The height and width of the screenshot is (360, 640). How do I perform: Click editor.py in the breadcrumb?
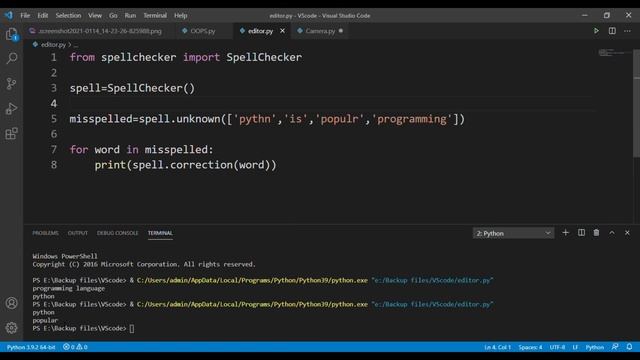(x=53, y=44)
